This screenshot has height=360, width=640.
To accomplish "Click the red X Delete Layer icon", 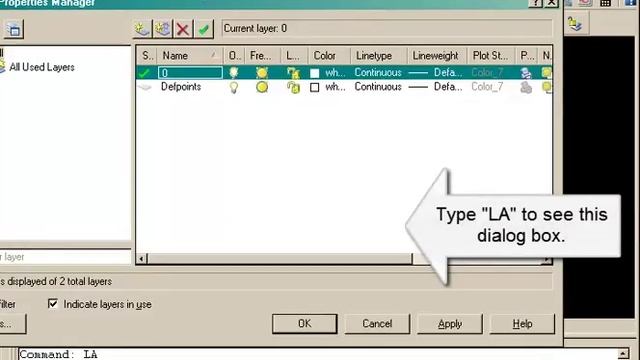I will 183,29.
